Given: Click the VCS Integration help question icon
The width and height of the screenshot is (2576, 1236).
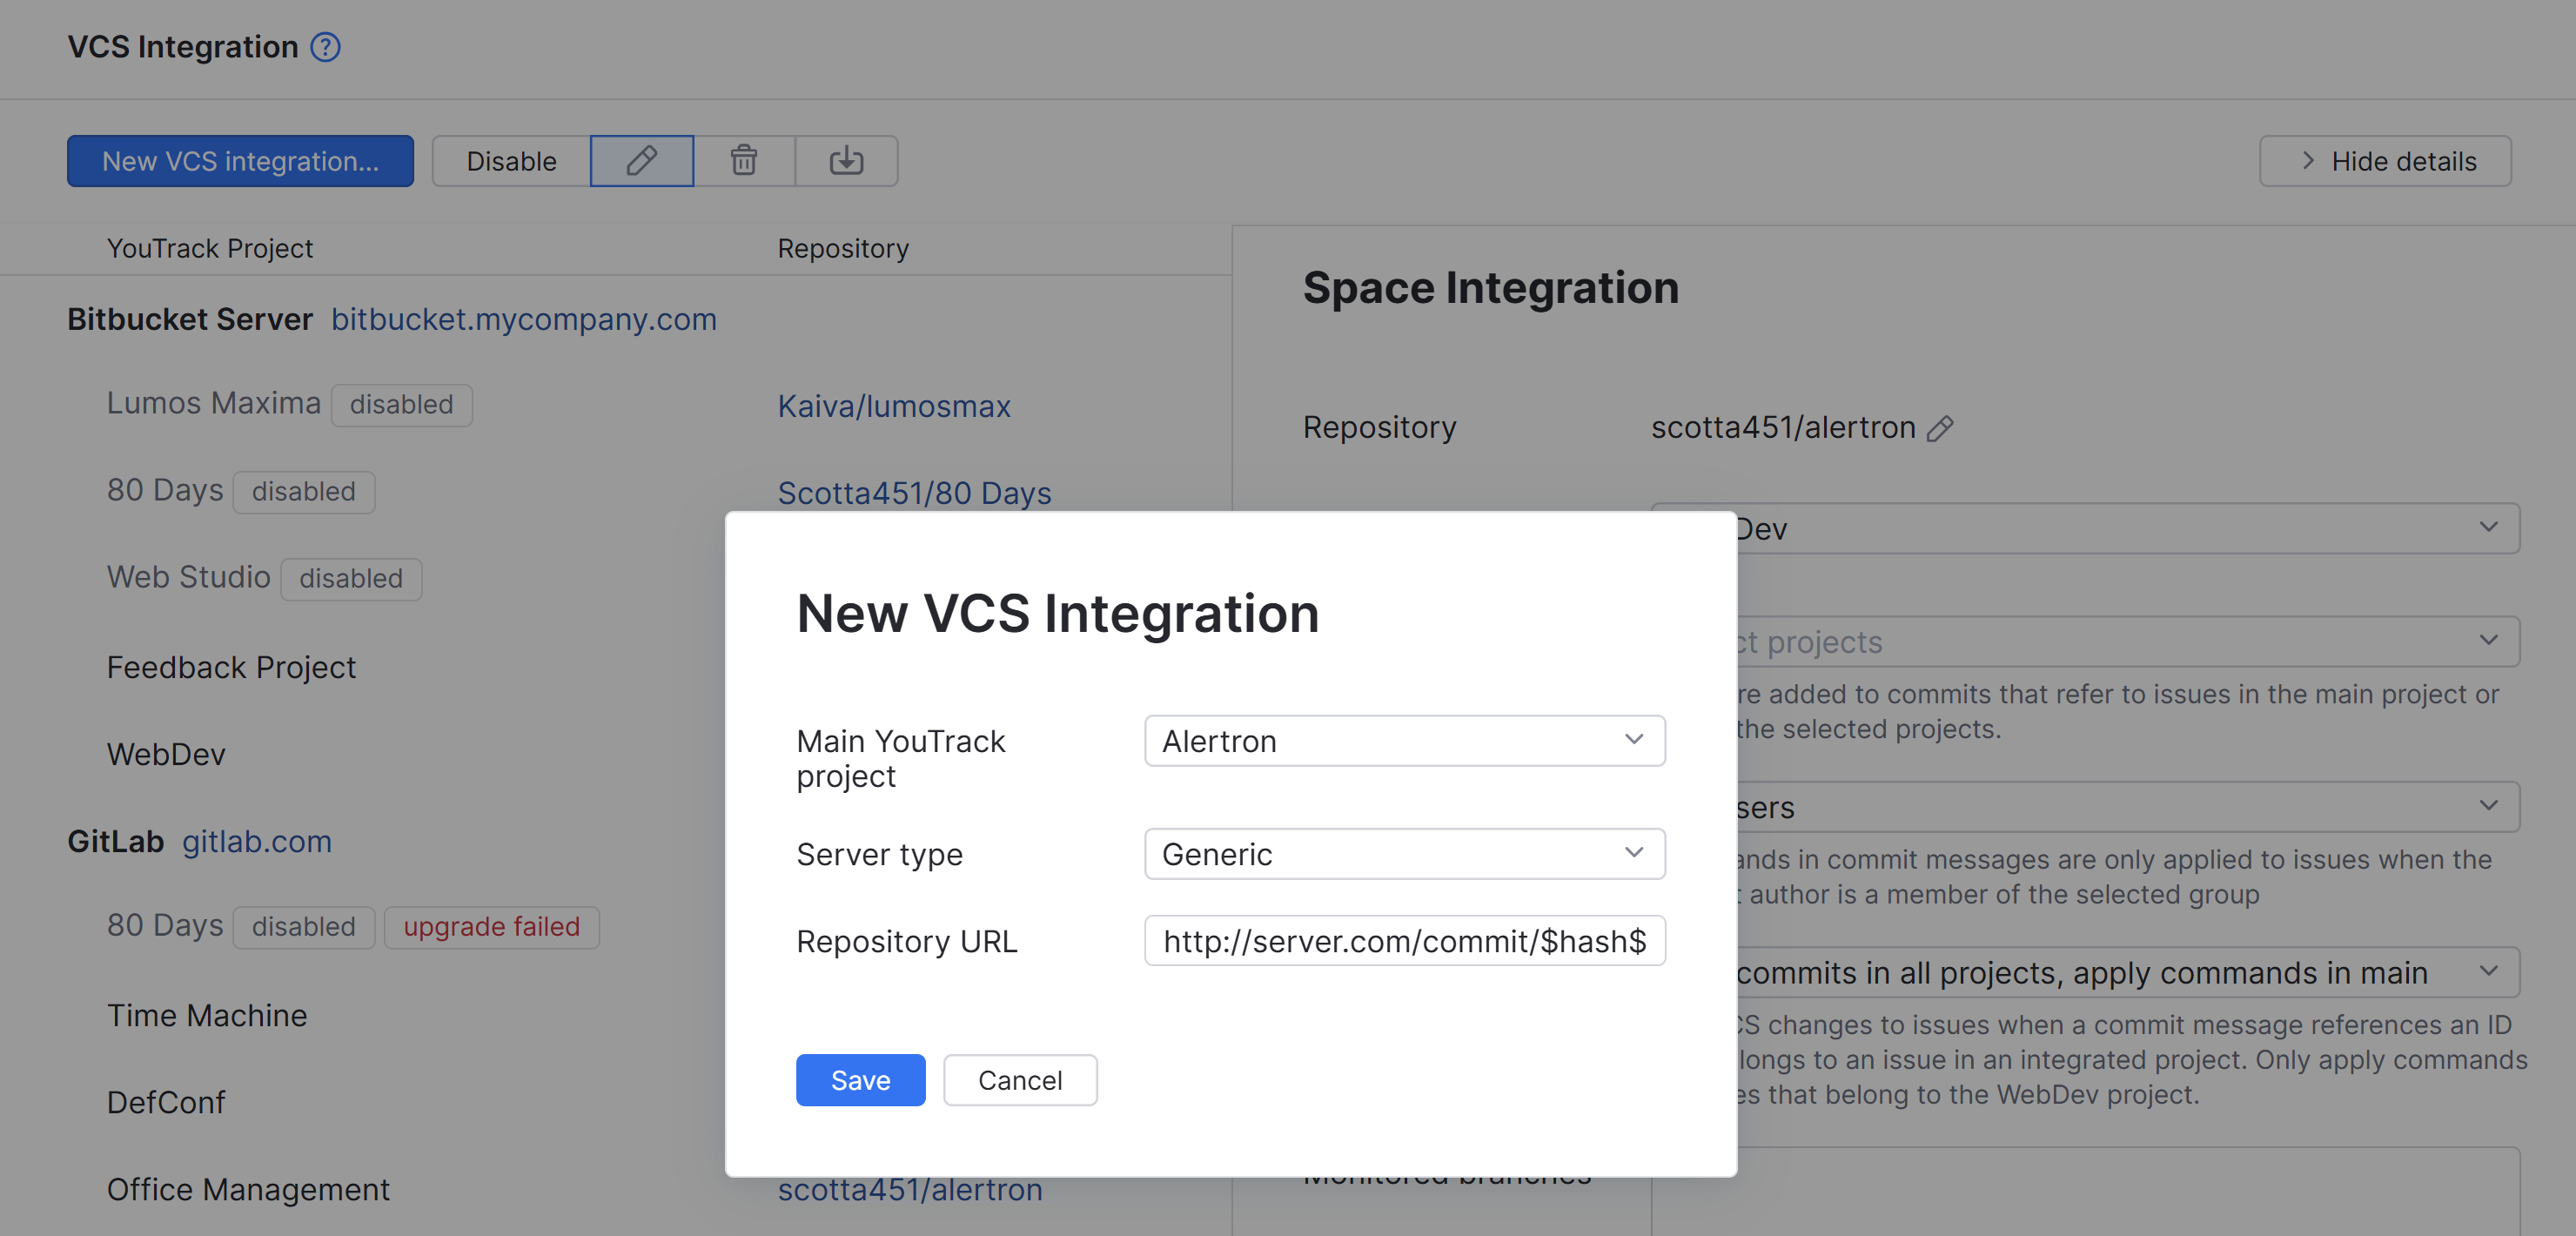Looking at the screenshot, I should click(325, 47).
